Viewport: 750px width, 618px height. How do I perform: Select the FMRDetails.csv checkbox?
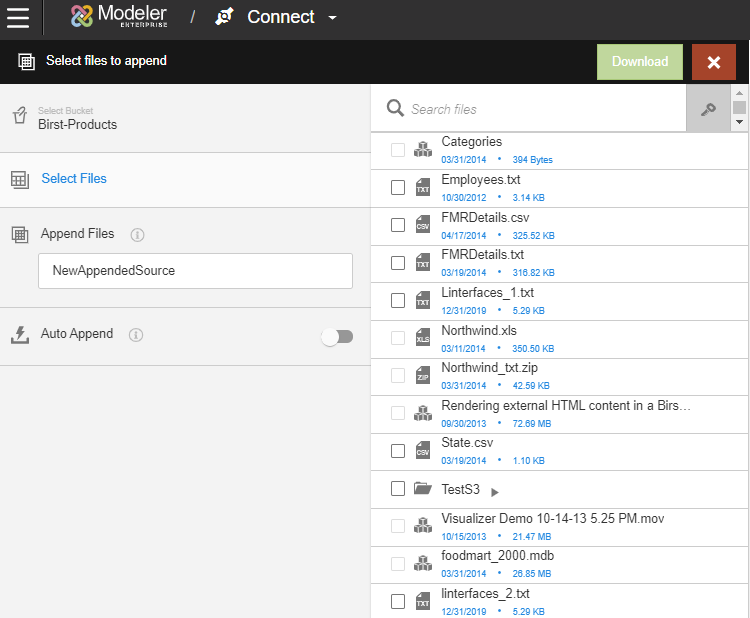tap(398, 226)
